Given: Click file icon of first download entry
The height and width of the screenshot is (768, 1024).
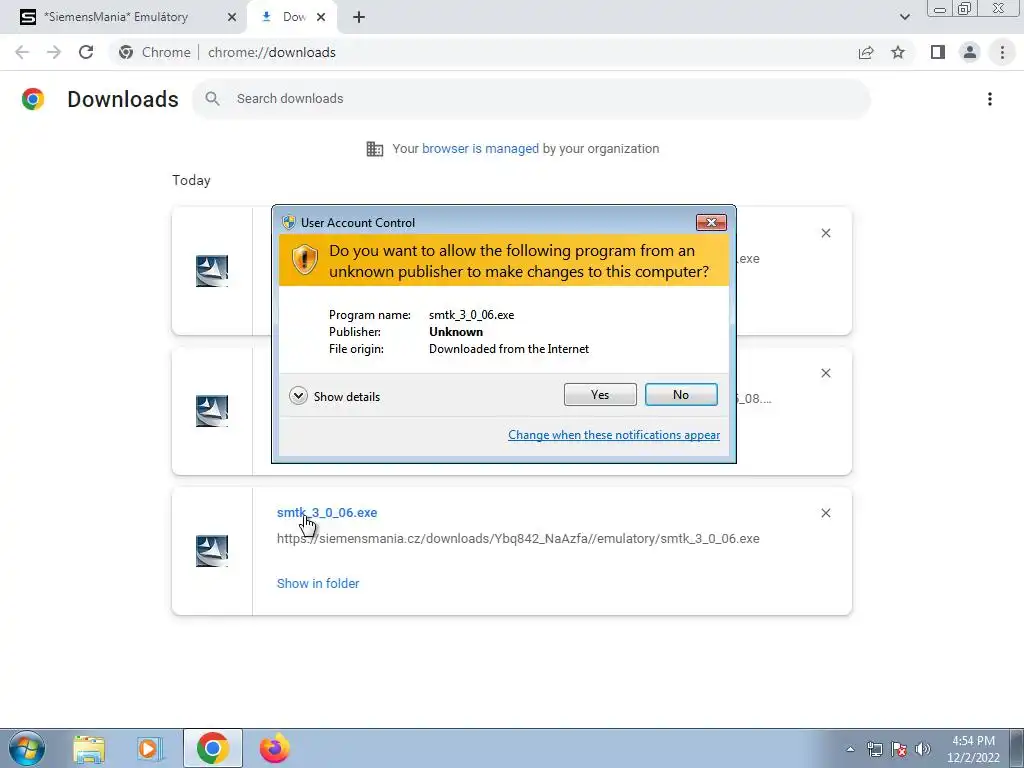Looking at the screenshot, I should tap(212, 270).
